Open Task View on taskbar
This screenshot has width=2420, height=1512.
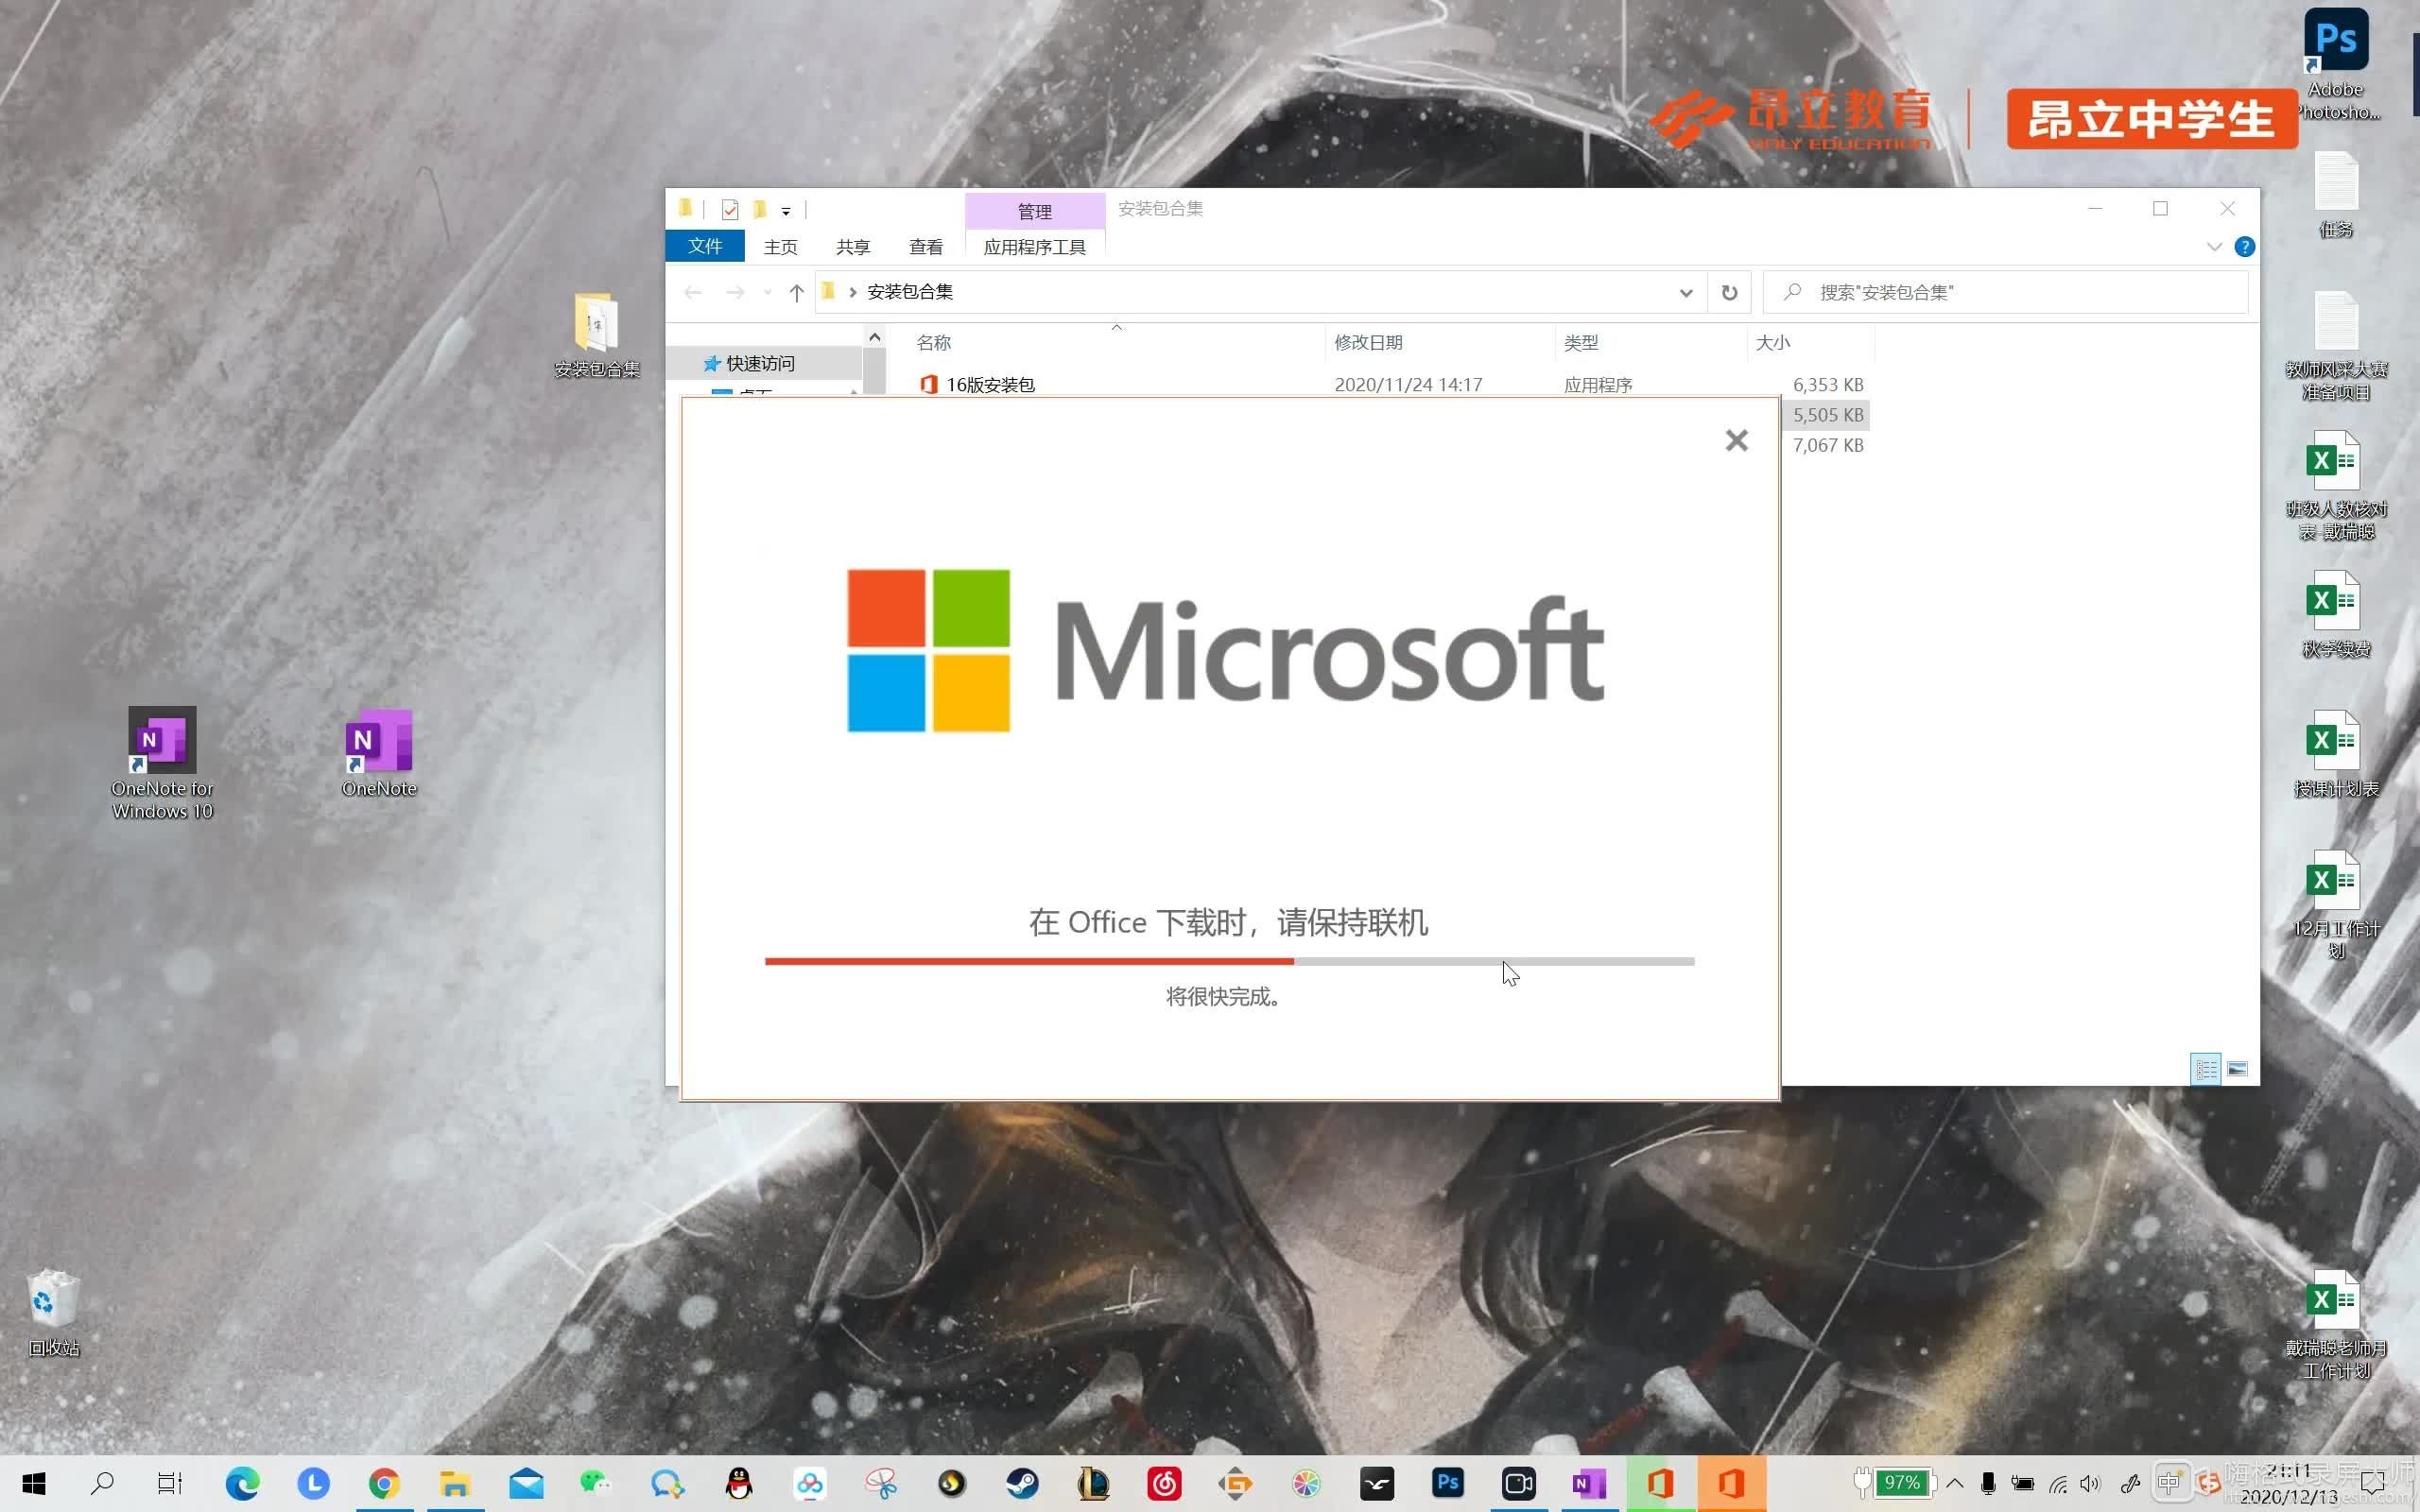pyautogui.click(x=170, y=1484)
